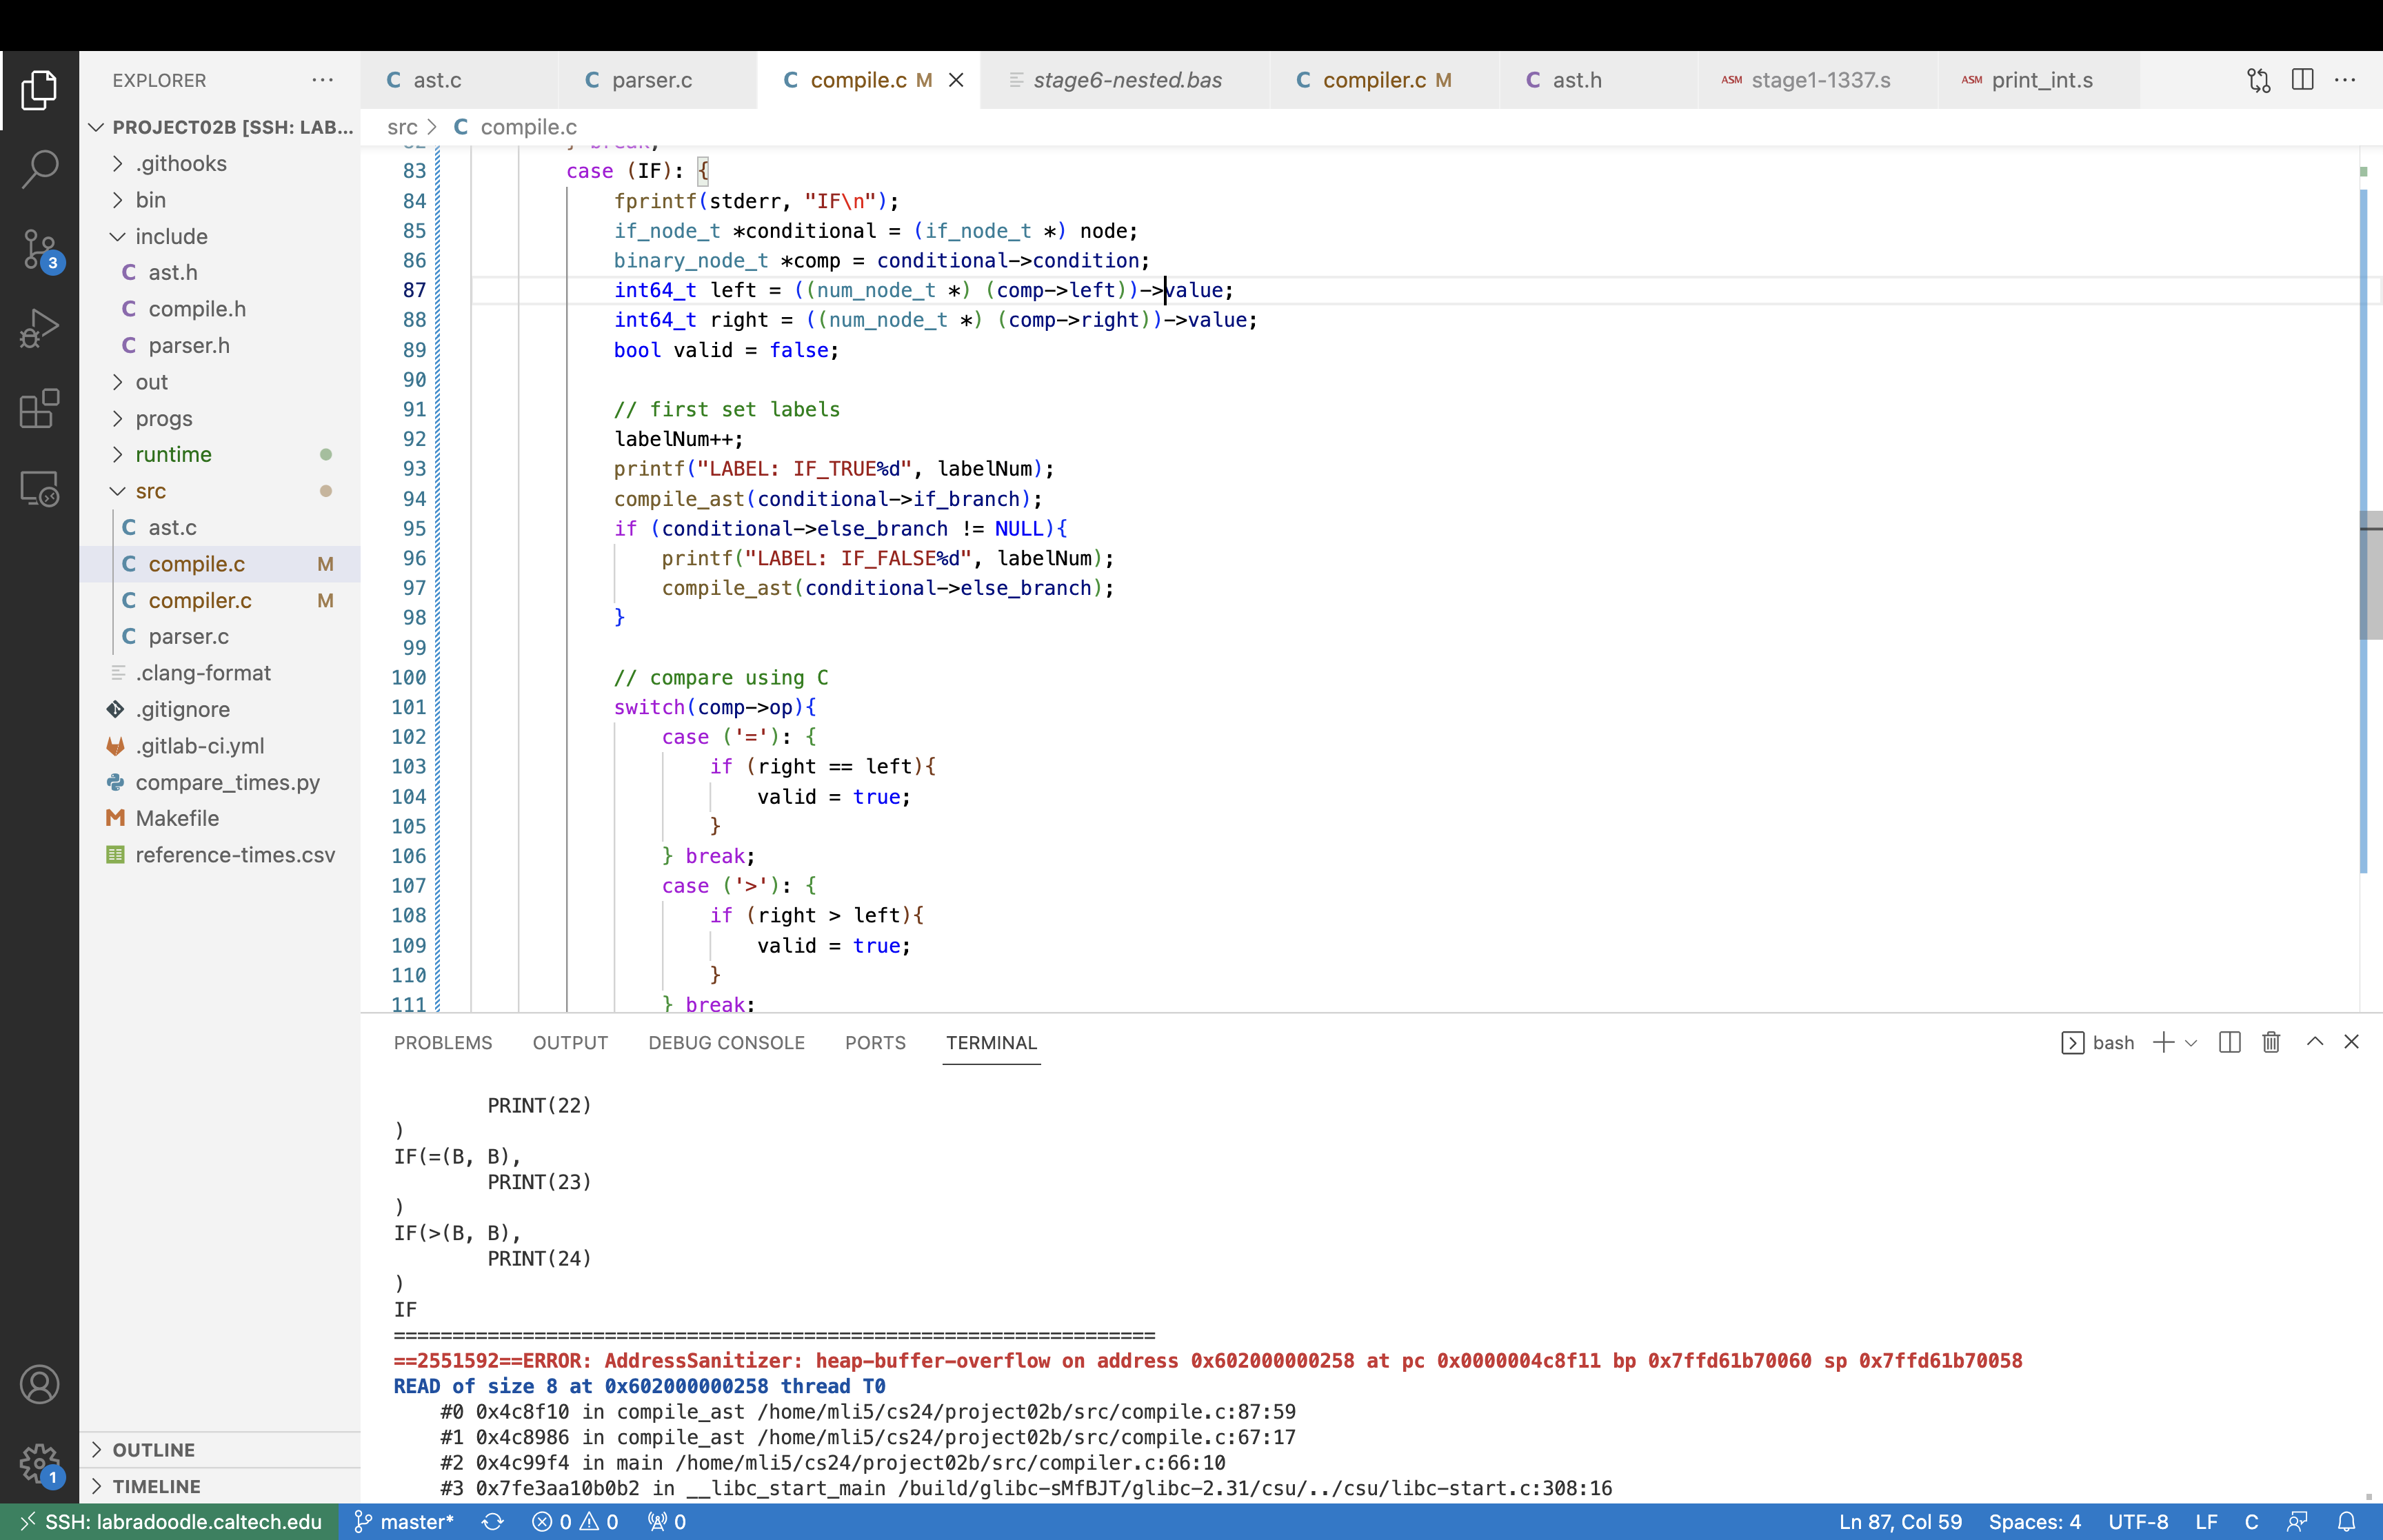Screen dimensions: 2383x1540
Task: Switch to the PROBLEMS panel tab
Action: click(442, 1042)
